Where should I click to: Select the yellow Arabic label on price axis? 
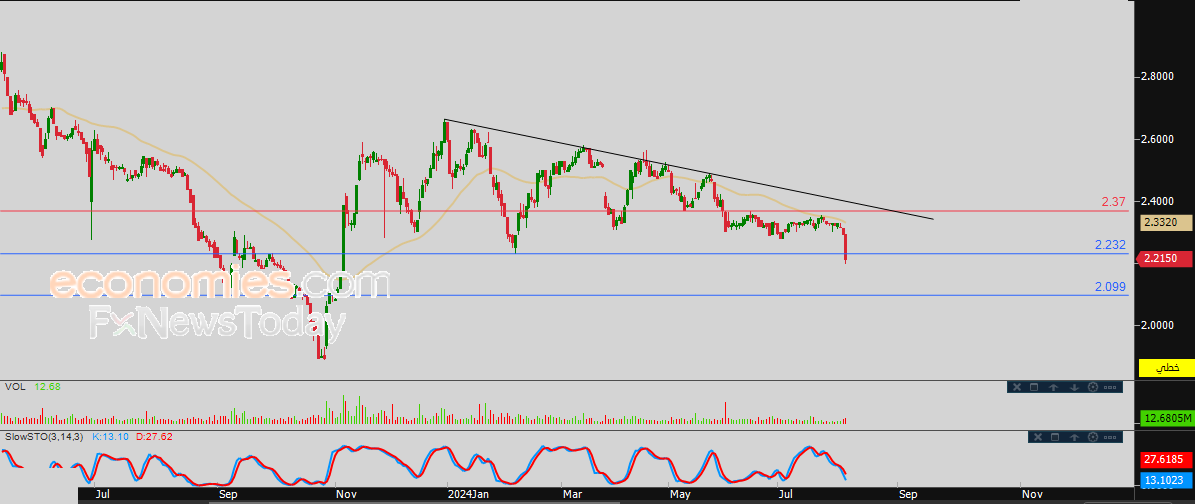(x=1165, y=368)
